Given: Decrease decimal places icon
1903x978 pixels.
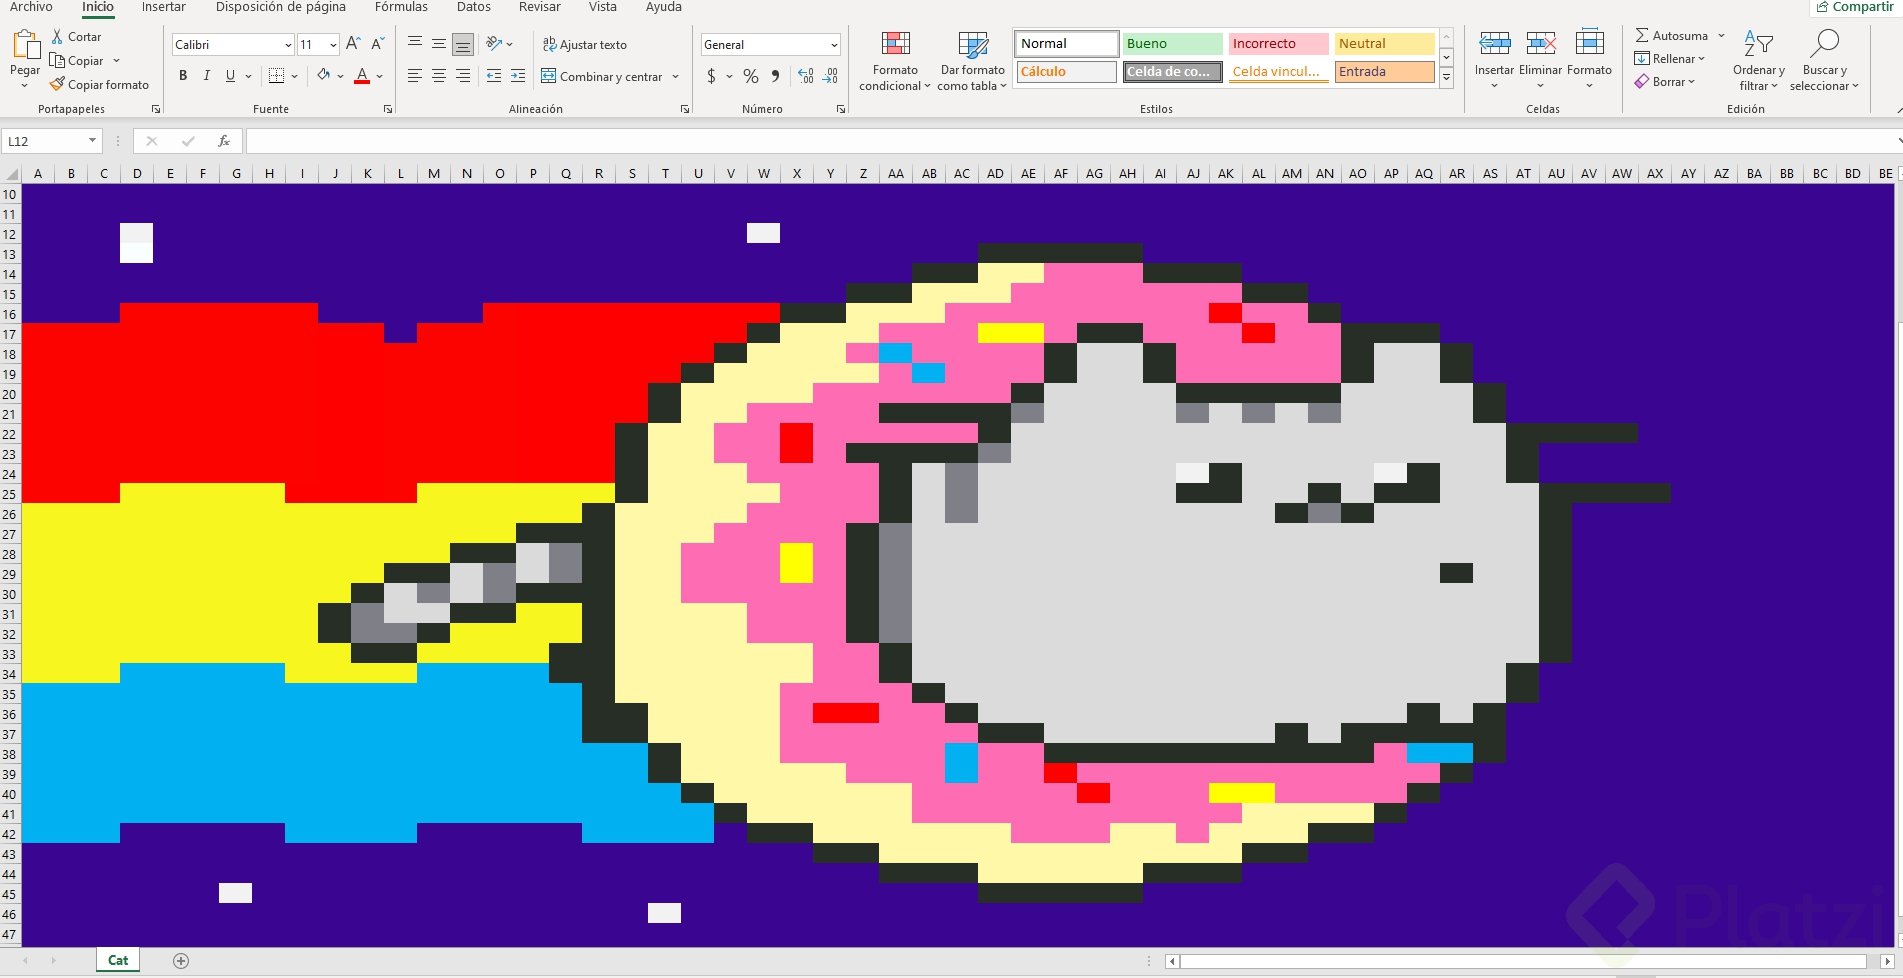Looking at the screenshot, I should (x=831, y=76).
